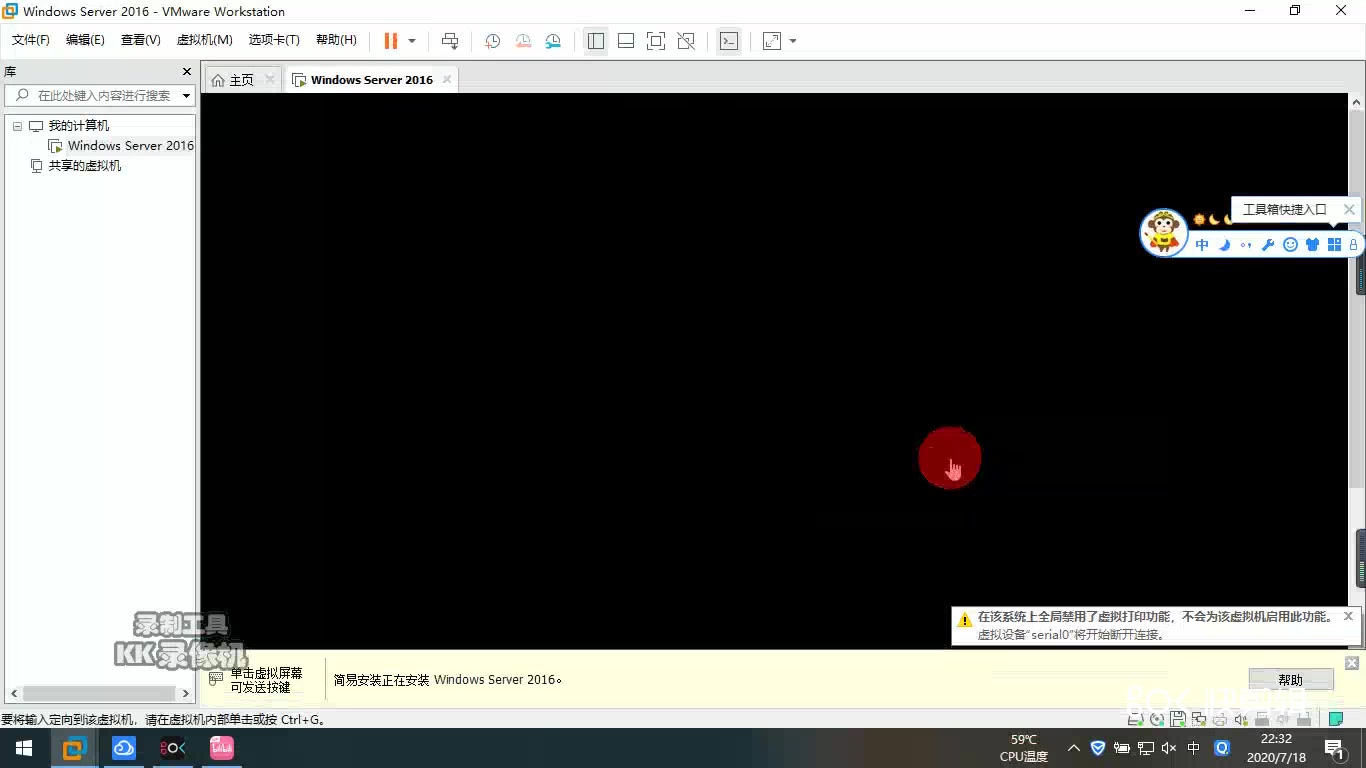Viewport: 1366px width, 768px height.
Task: Click the full screen mode icon
Action: 656,41
